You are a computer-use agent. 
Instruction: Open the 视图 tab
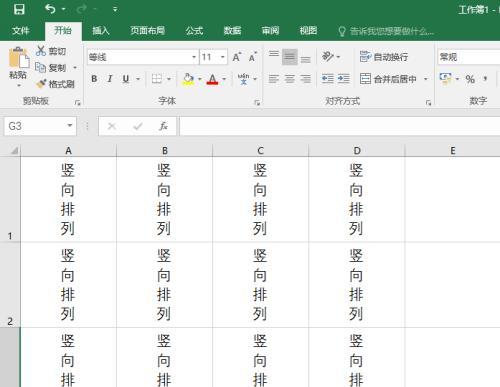[308, 31]
